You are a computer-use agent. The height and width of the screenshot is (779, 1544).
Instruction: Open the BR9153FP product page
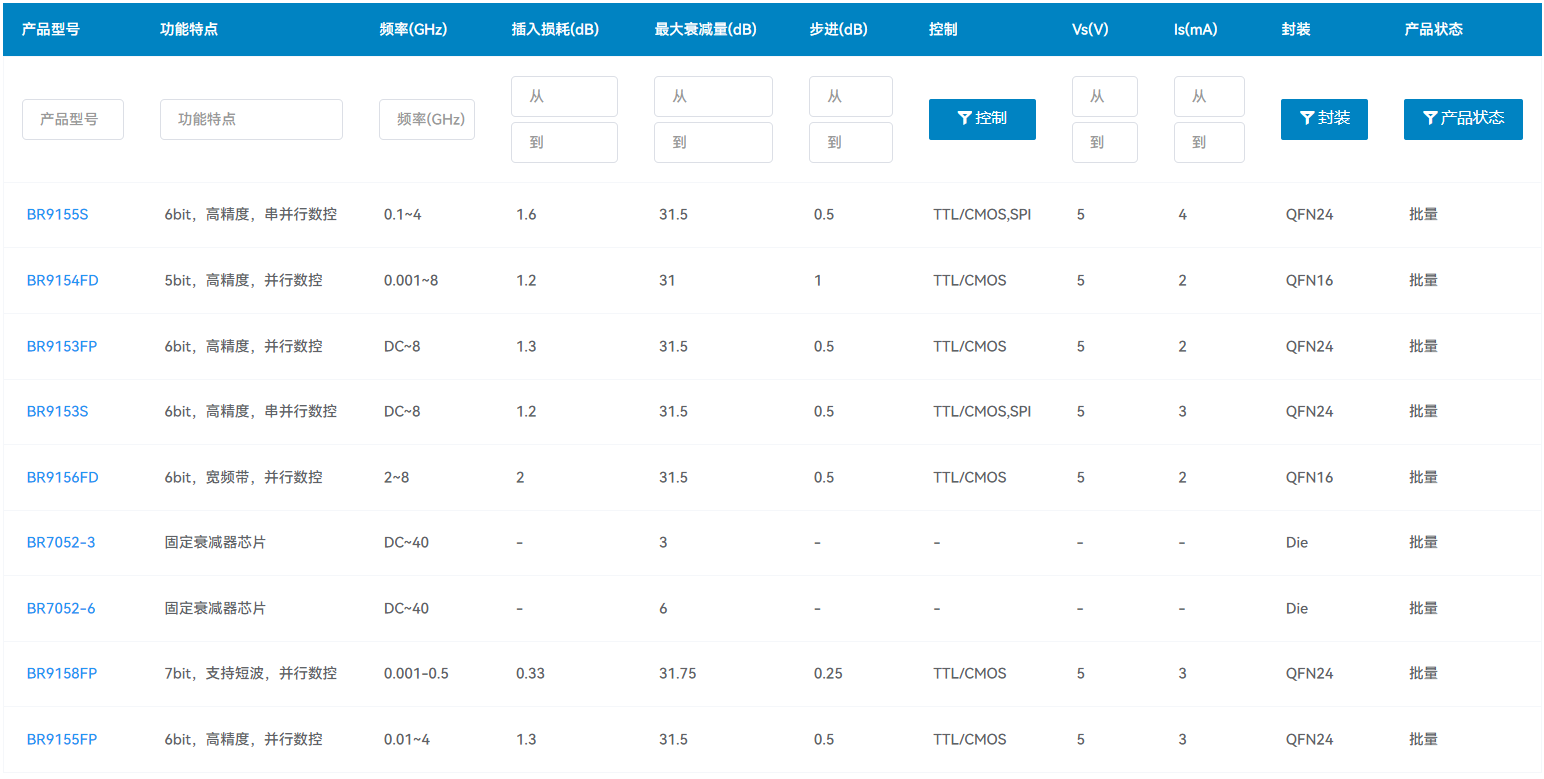coord(61,346)
